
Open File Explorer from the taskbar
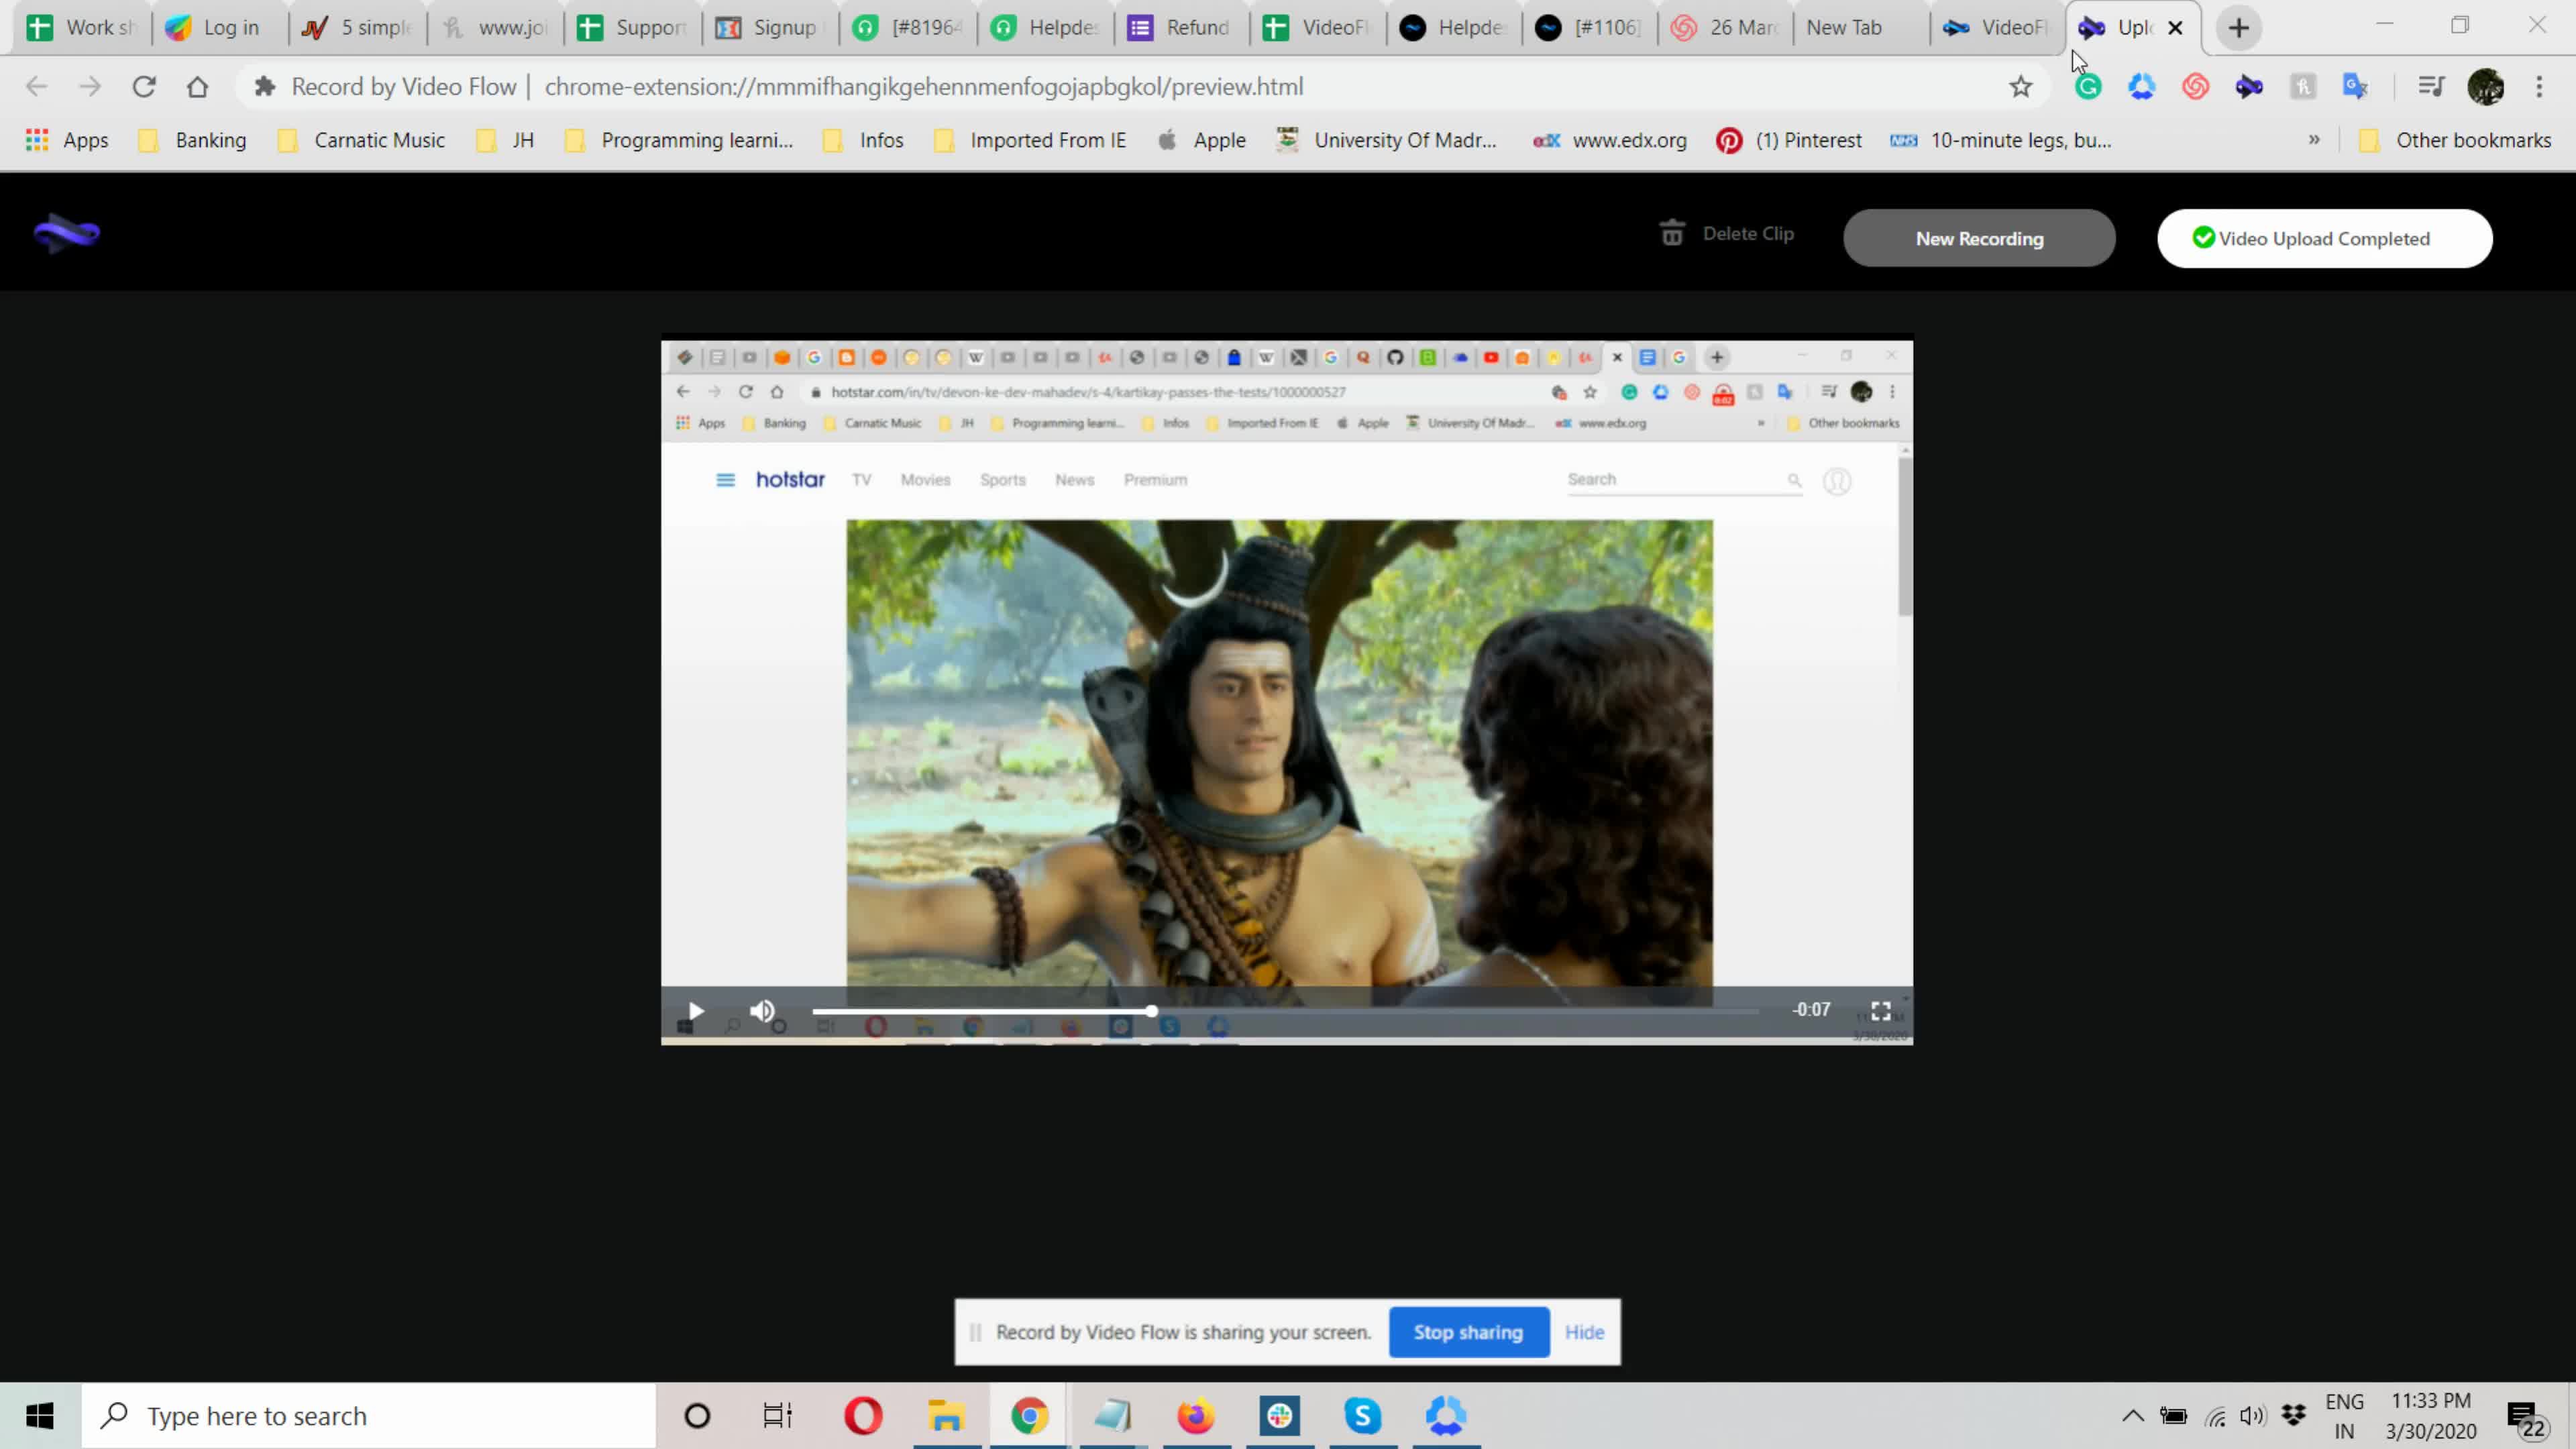pos(946,1416)
